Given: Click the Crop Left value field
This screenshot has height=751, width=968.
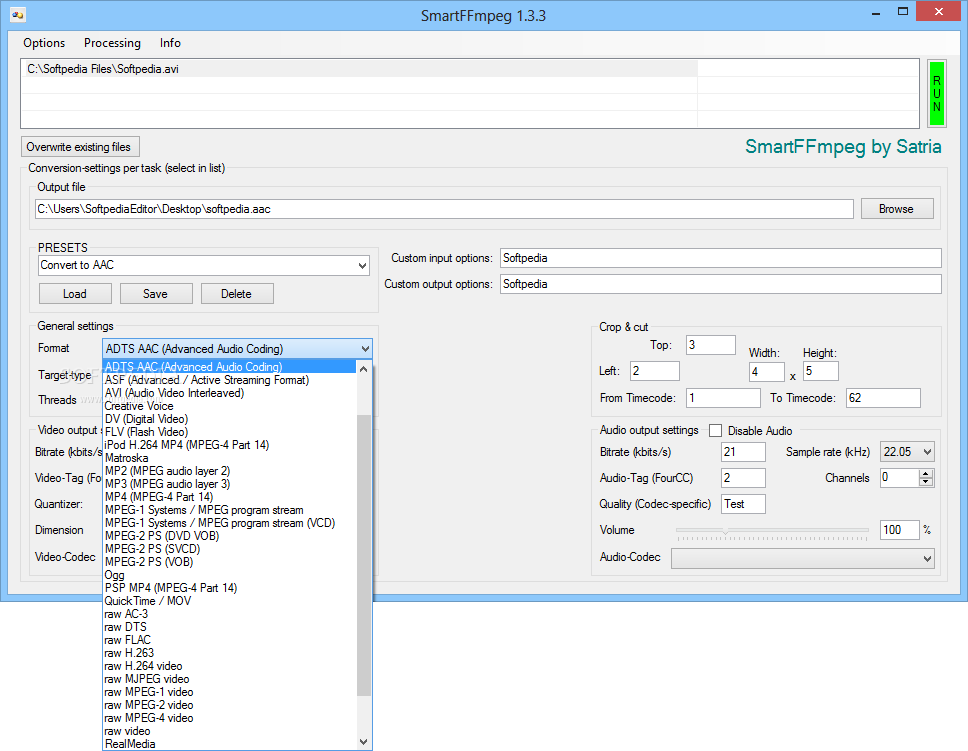Looking at the screenshot, I should 654,371.
